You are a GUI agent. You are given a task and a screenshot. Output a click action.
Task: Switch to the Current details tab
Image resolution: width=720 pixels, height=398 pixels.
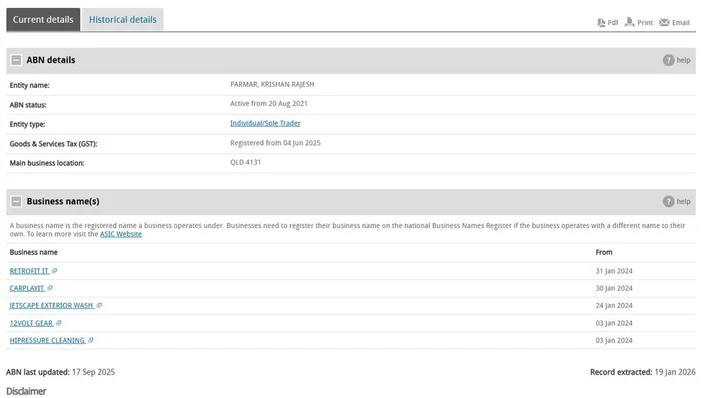pos(43,20)
